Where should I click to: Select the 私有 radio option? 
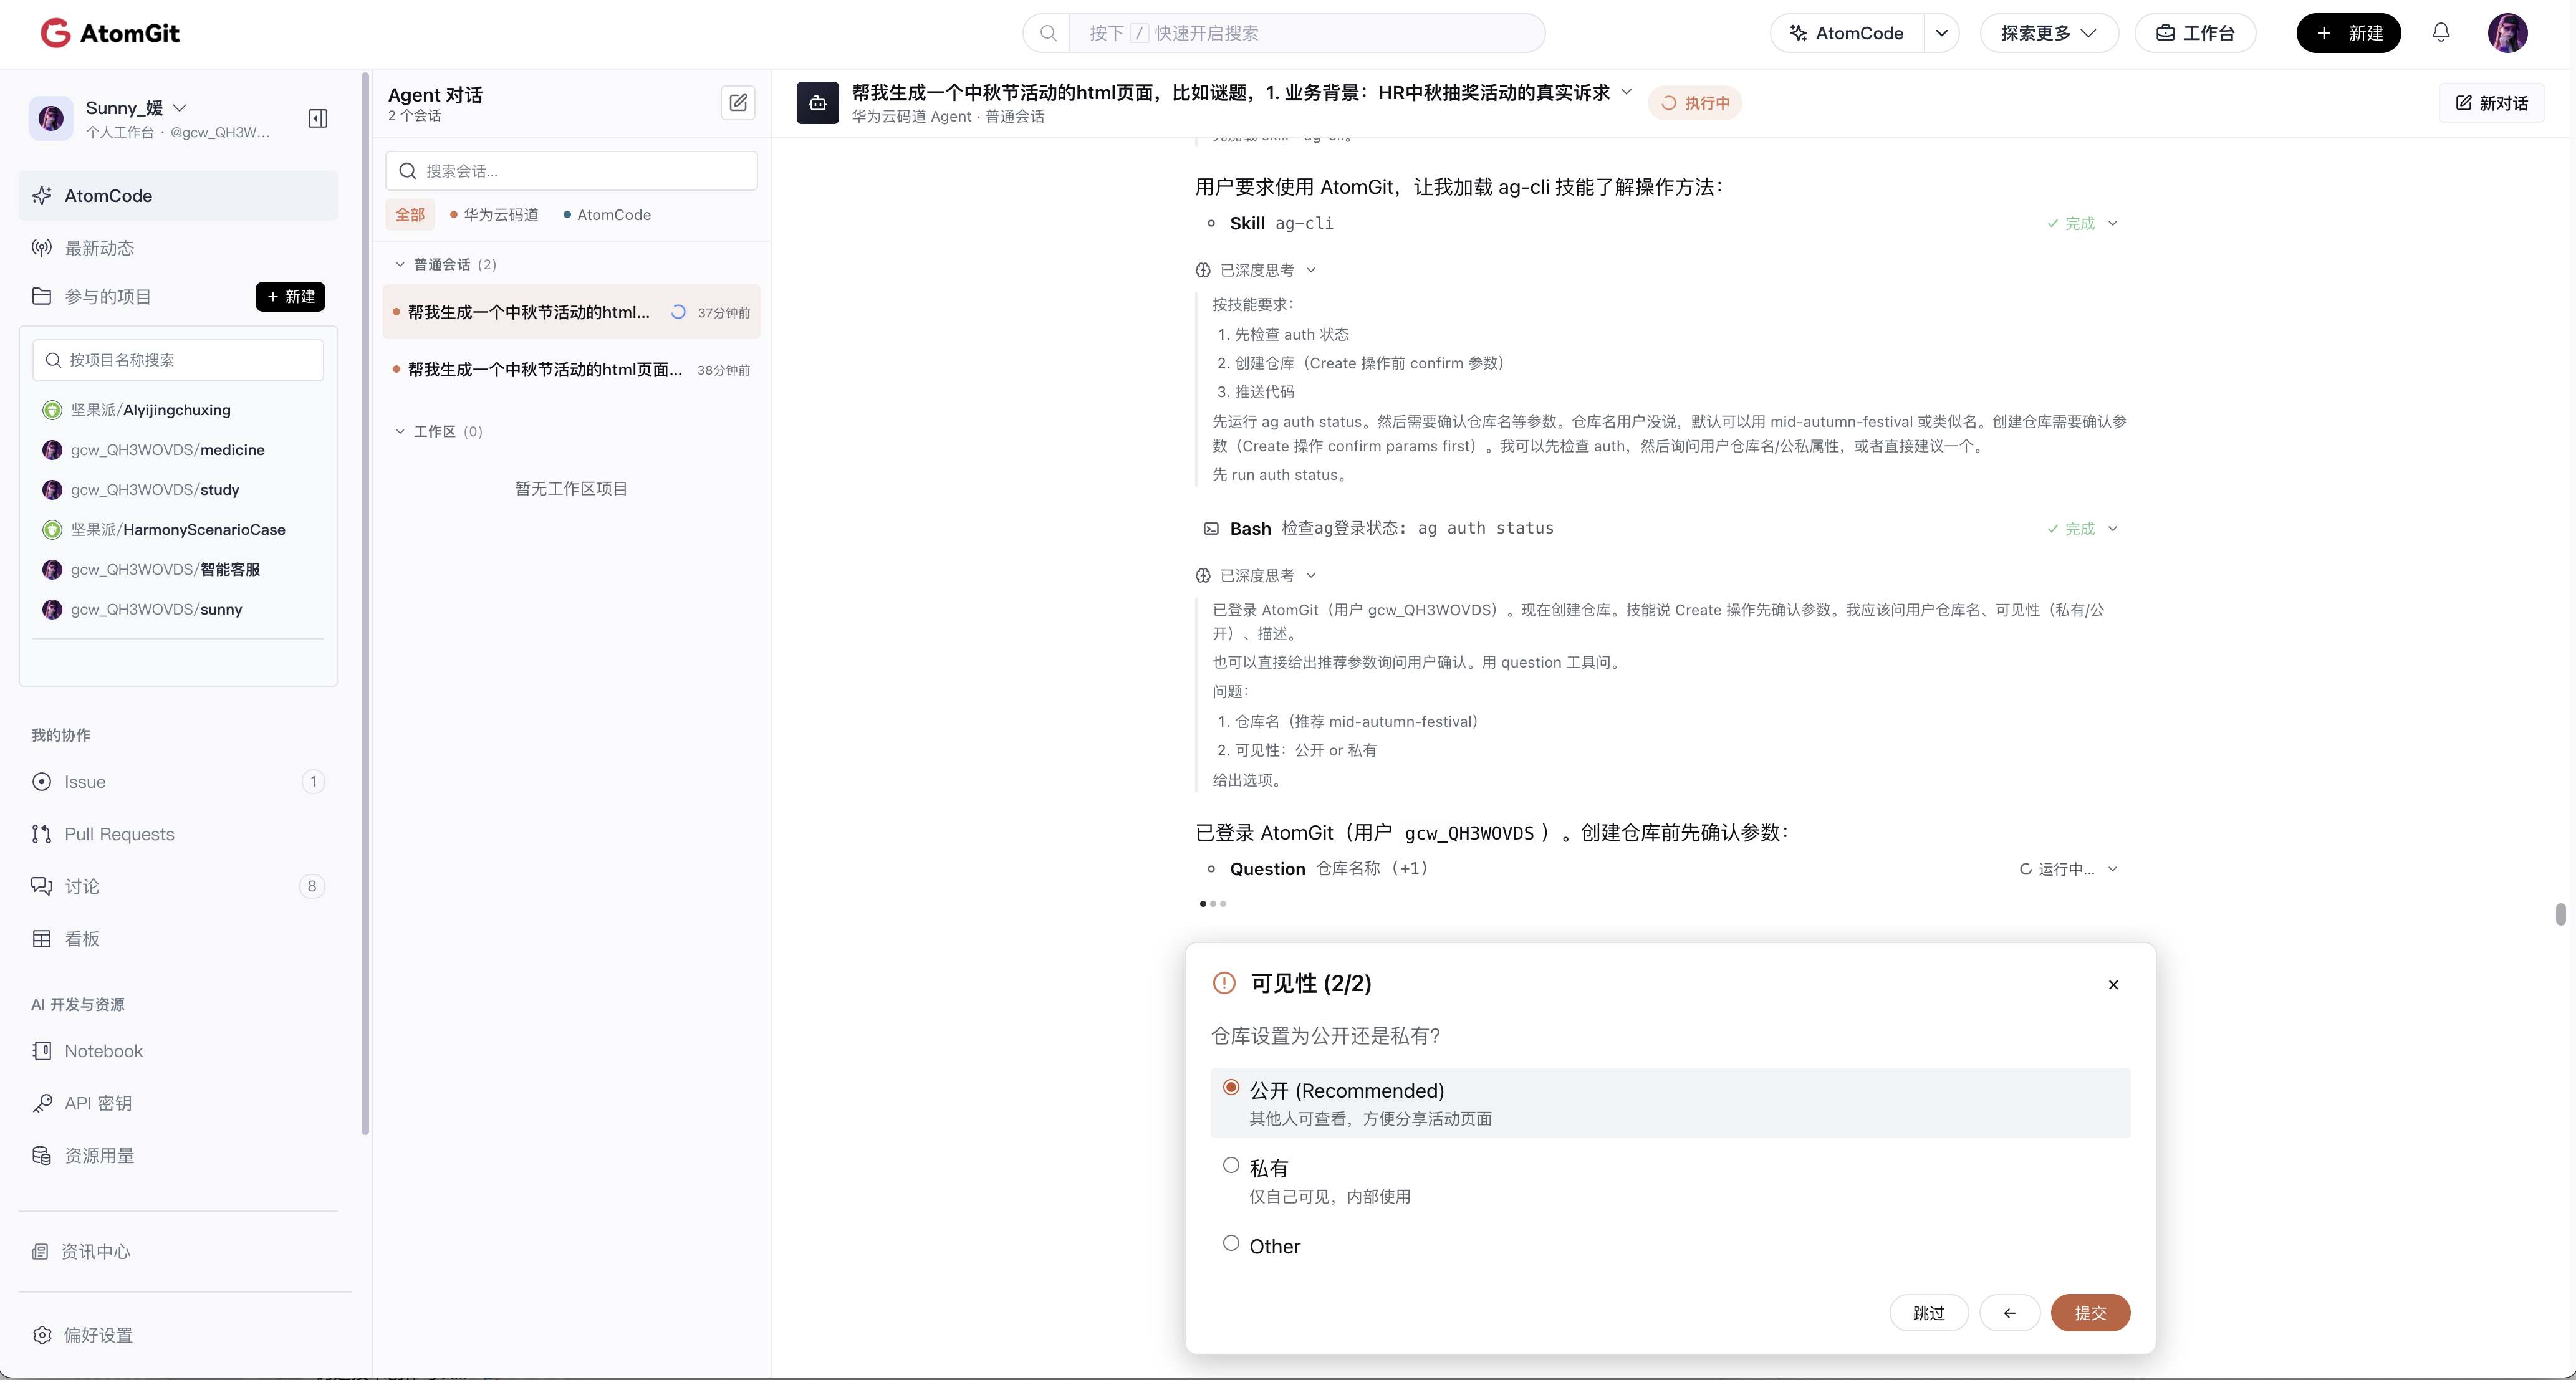(1231, 1166)
